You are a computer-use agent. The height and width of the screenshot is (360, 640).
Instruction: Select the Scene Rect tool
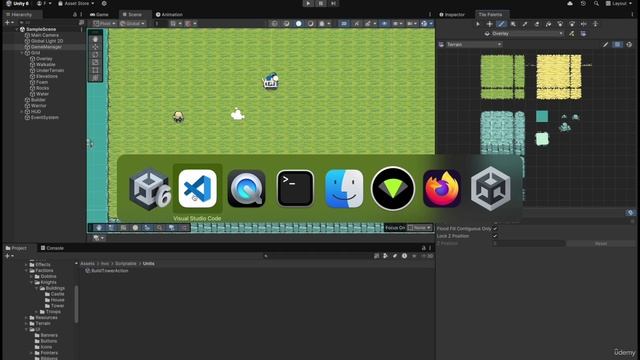tap(95, 70)
